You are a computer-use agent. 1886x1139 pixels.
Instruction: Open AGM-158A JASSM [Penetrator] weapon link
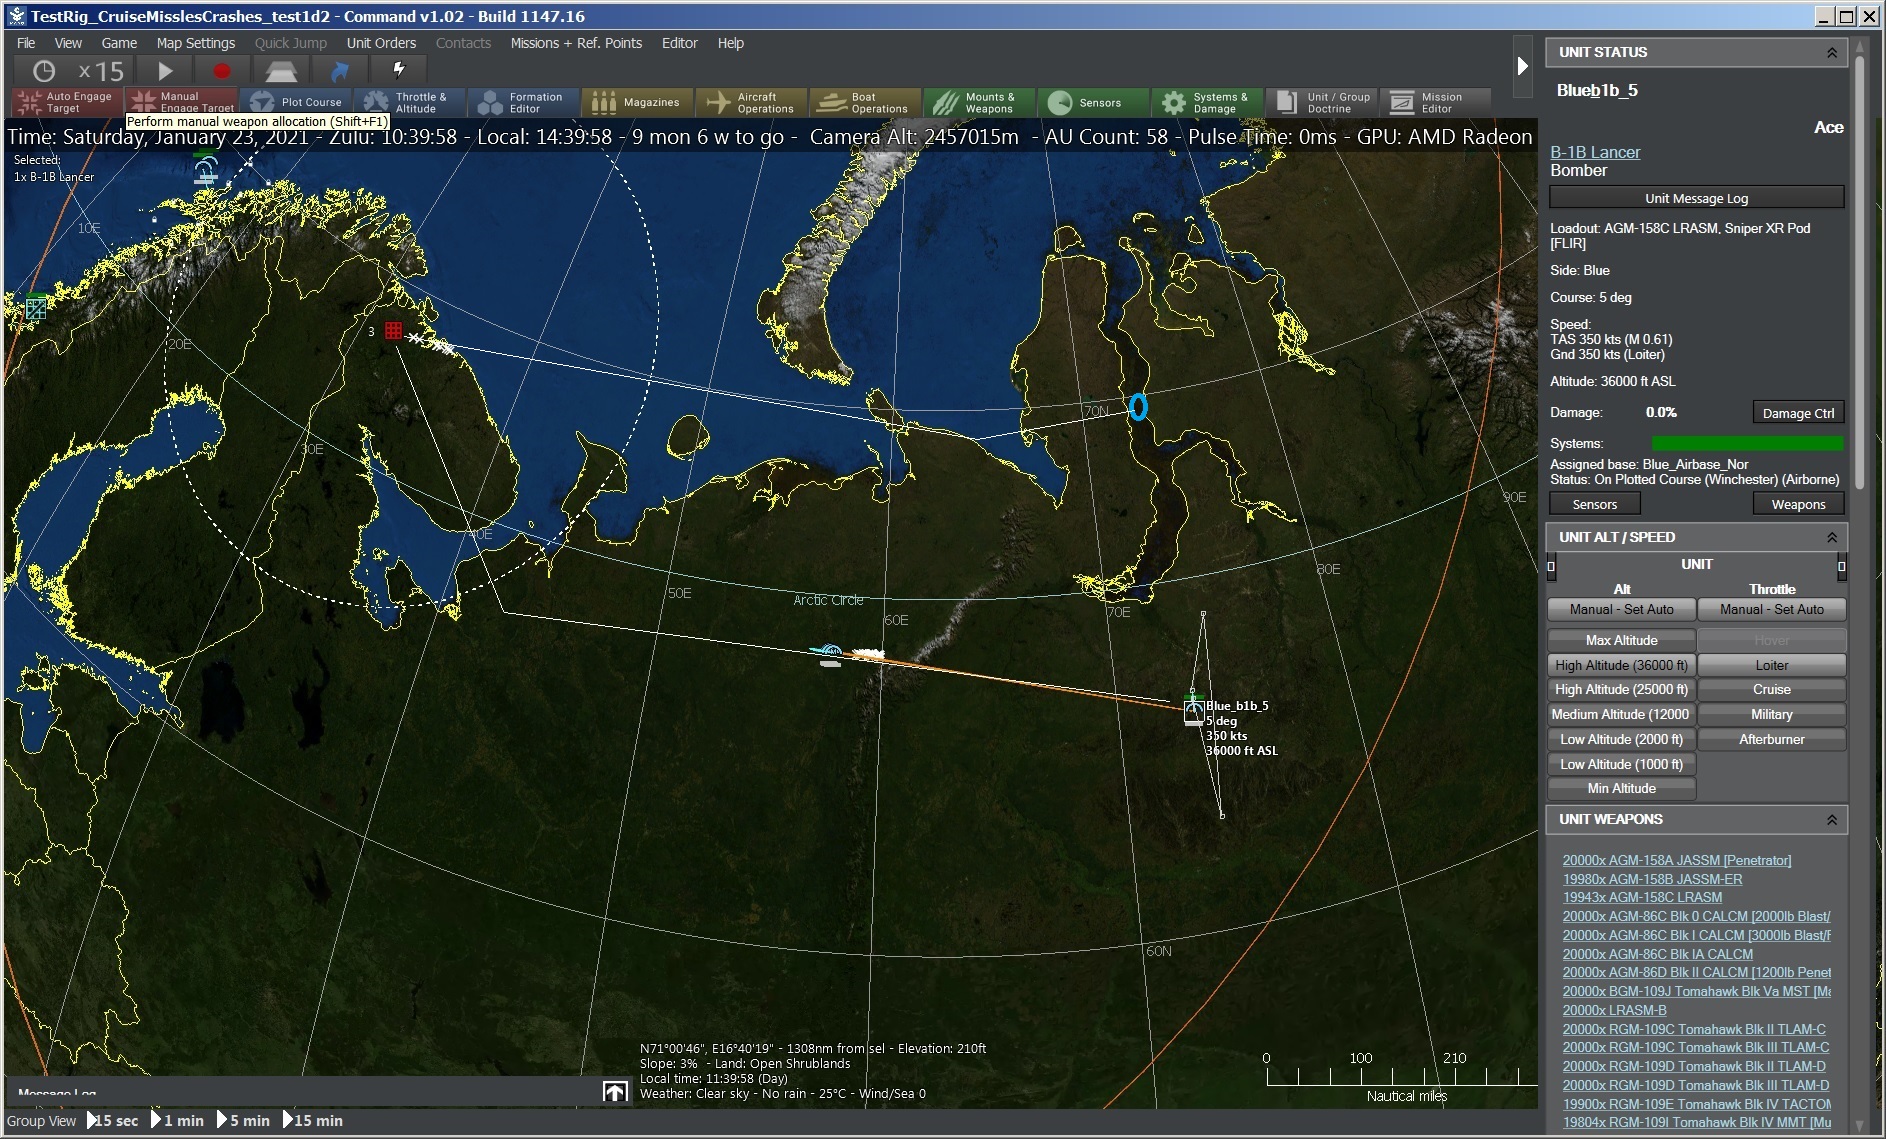[1677, 860]
